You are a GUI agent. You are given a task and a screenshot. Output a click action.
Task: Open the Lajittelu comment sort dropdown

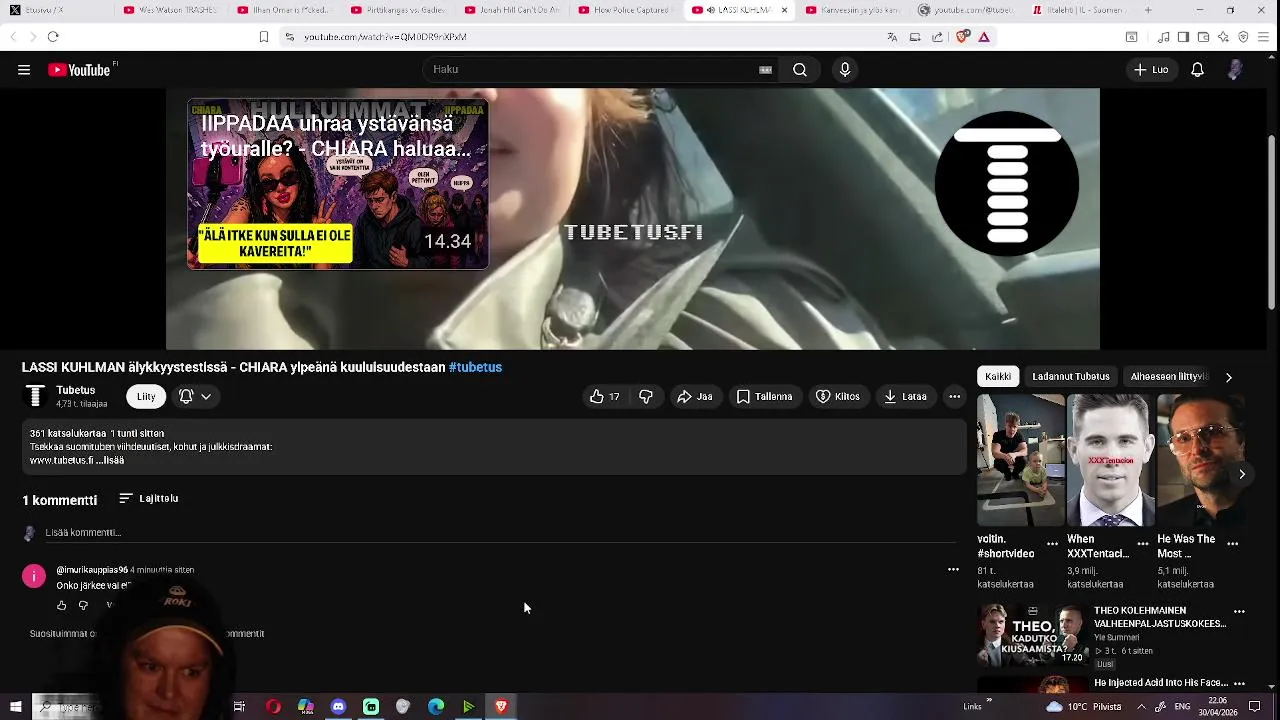coord(148,498)
